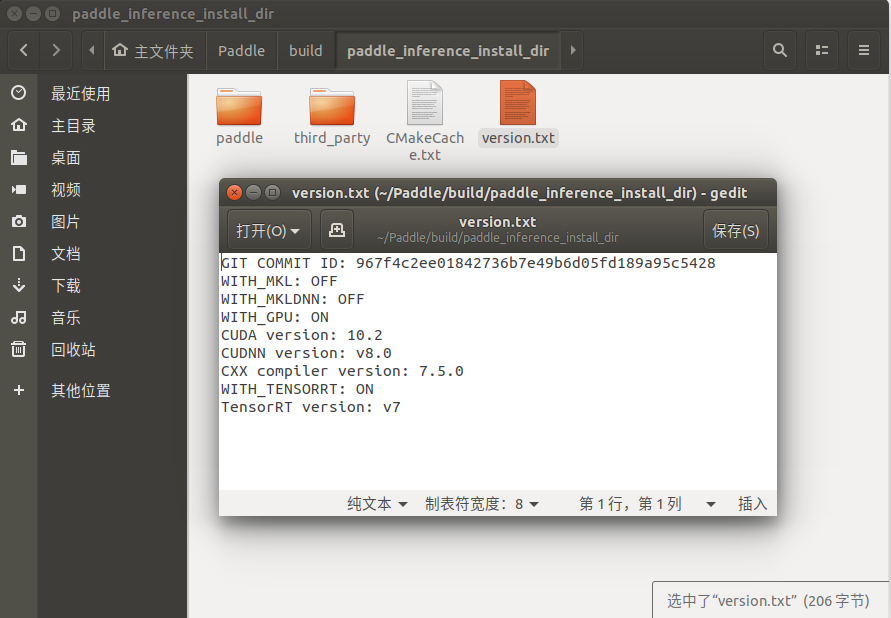Click the WITH_MKL: OFF line
The height and width of the screenshot is (618, 891).
[279, 281]
